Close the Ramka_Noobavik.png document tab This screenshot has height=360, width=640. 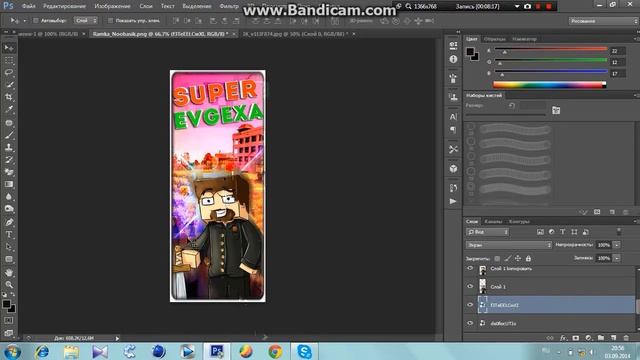(234, 34)
